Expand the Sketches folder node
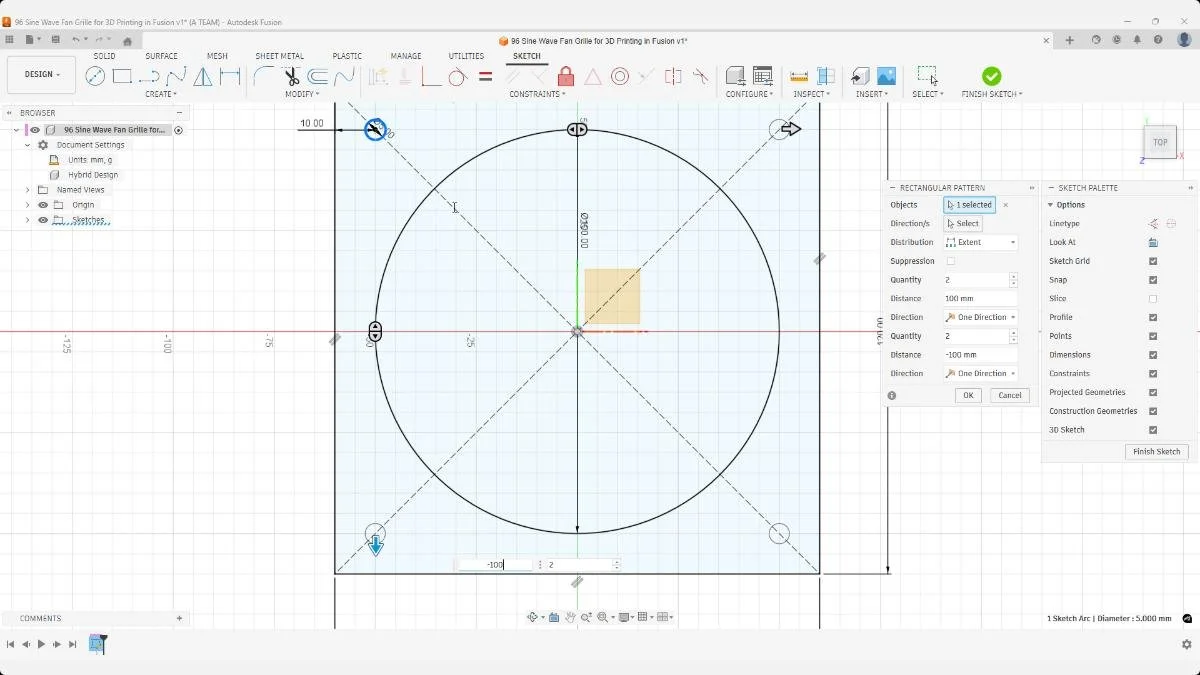Viewport: 1200px width, 675px height. pos(27,220)
